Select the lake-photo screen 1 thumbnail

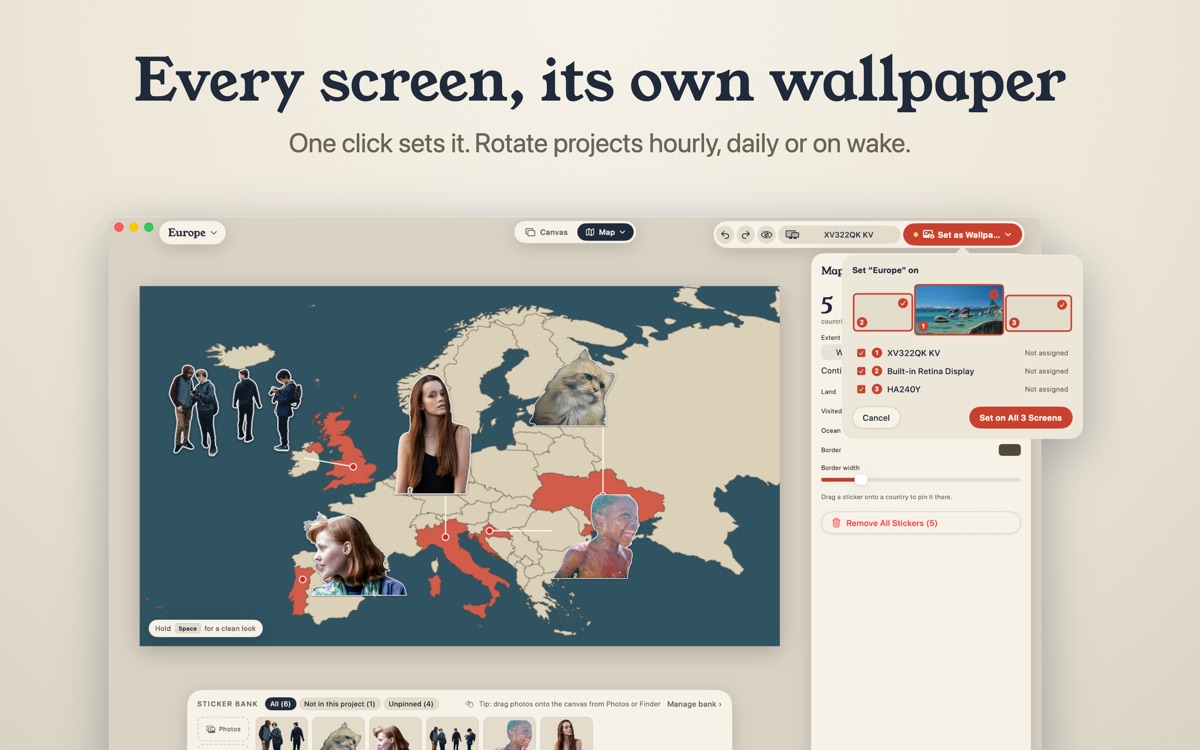click(x=959, y=309)
